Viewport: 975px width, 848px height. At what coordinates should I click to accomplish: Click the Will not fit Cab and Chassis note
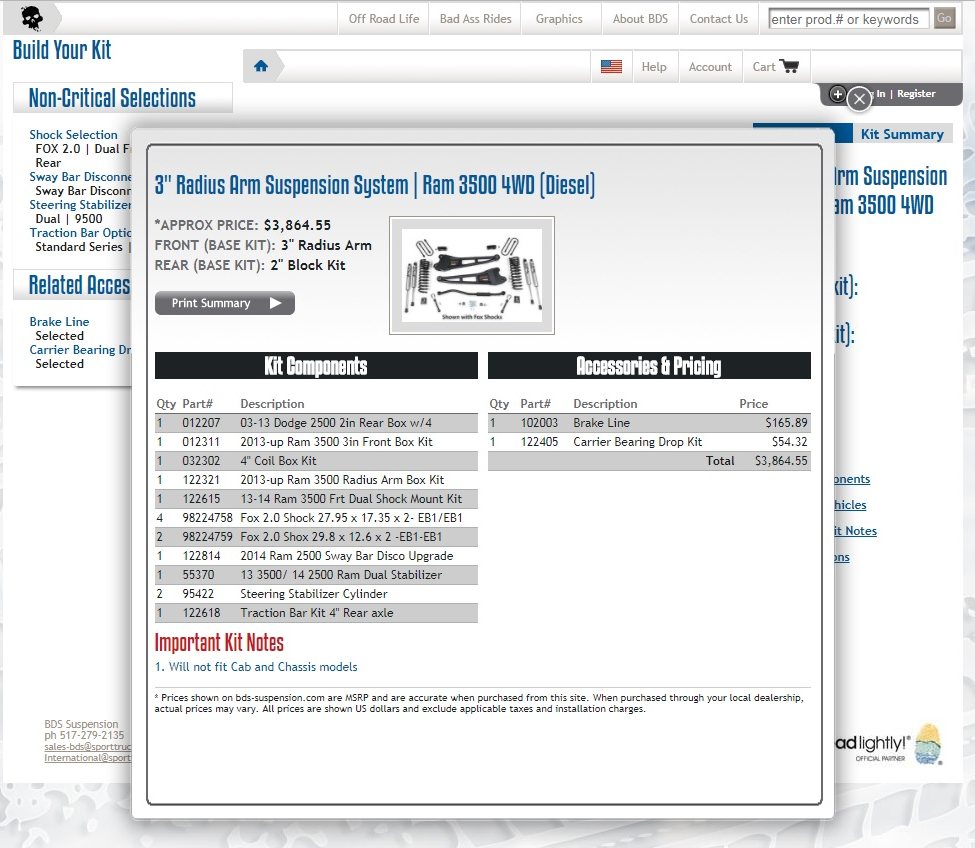click(x=256, y=666)
